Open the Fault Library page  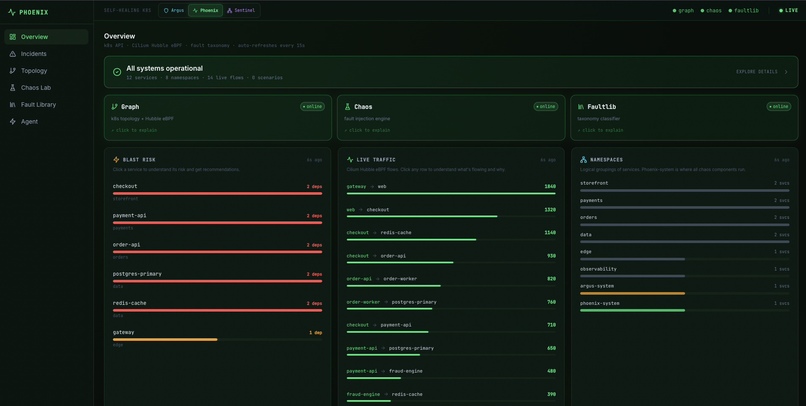46,105
